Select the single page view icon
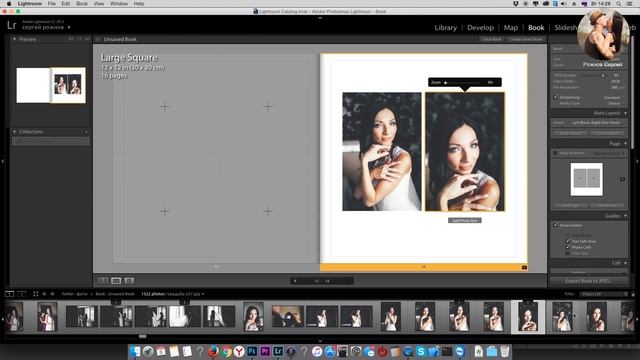 point(129,281)
